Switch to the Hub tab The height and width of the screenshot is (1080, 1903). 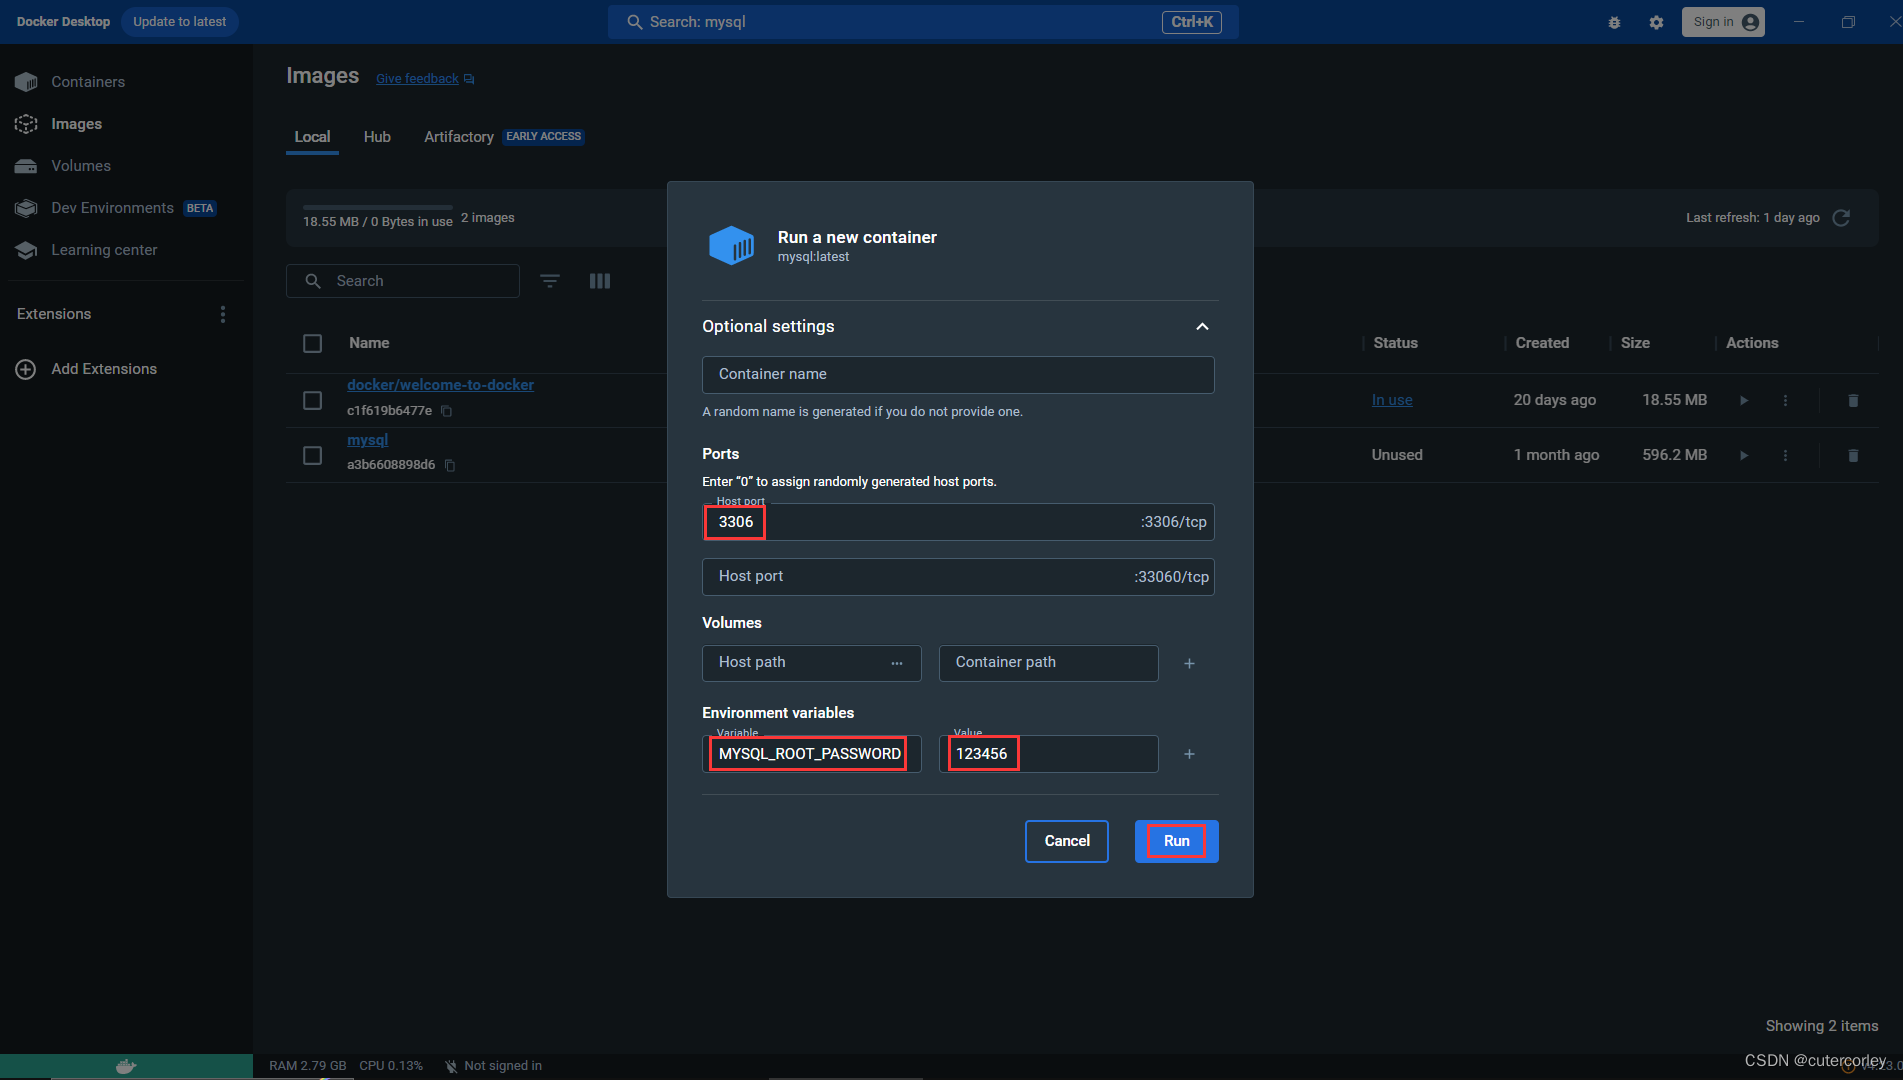[x=377, y=137]
